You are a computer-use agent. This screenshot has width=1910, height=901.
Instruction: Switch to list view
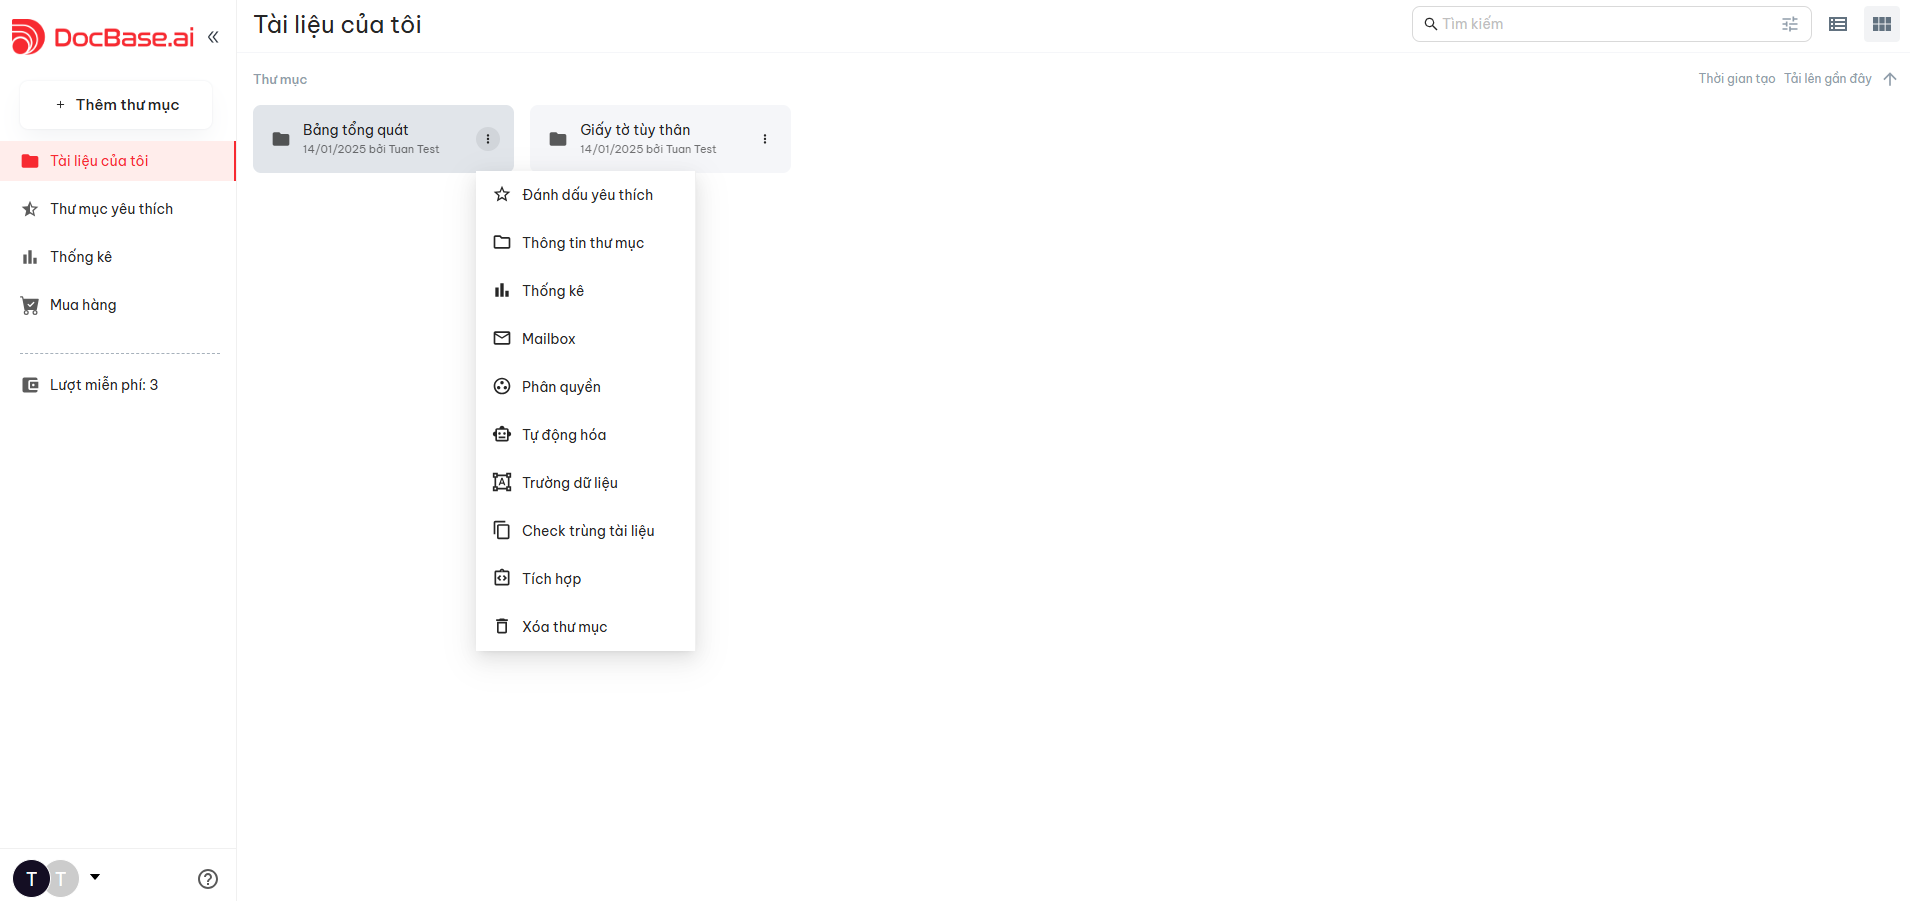[x=1838, y=24]
